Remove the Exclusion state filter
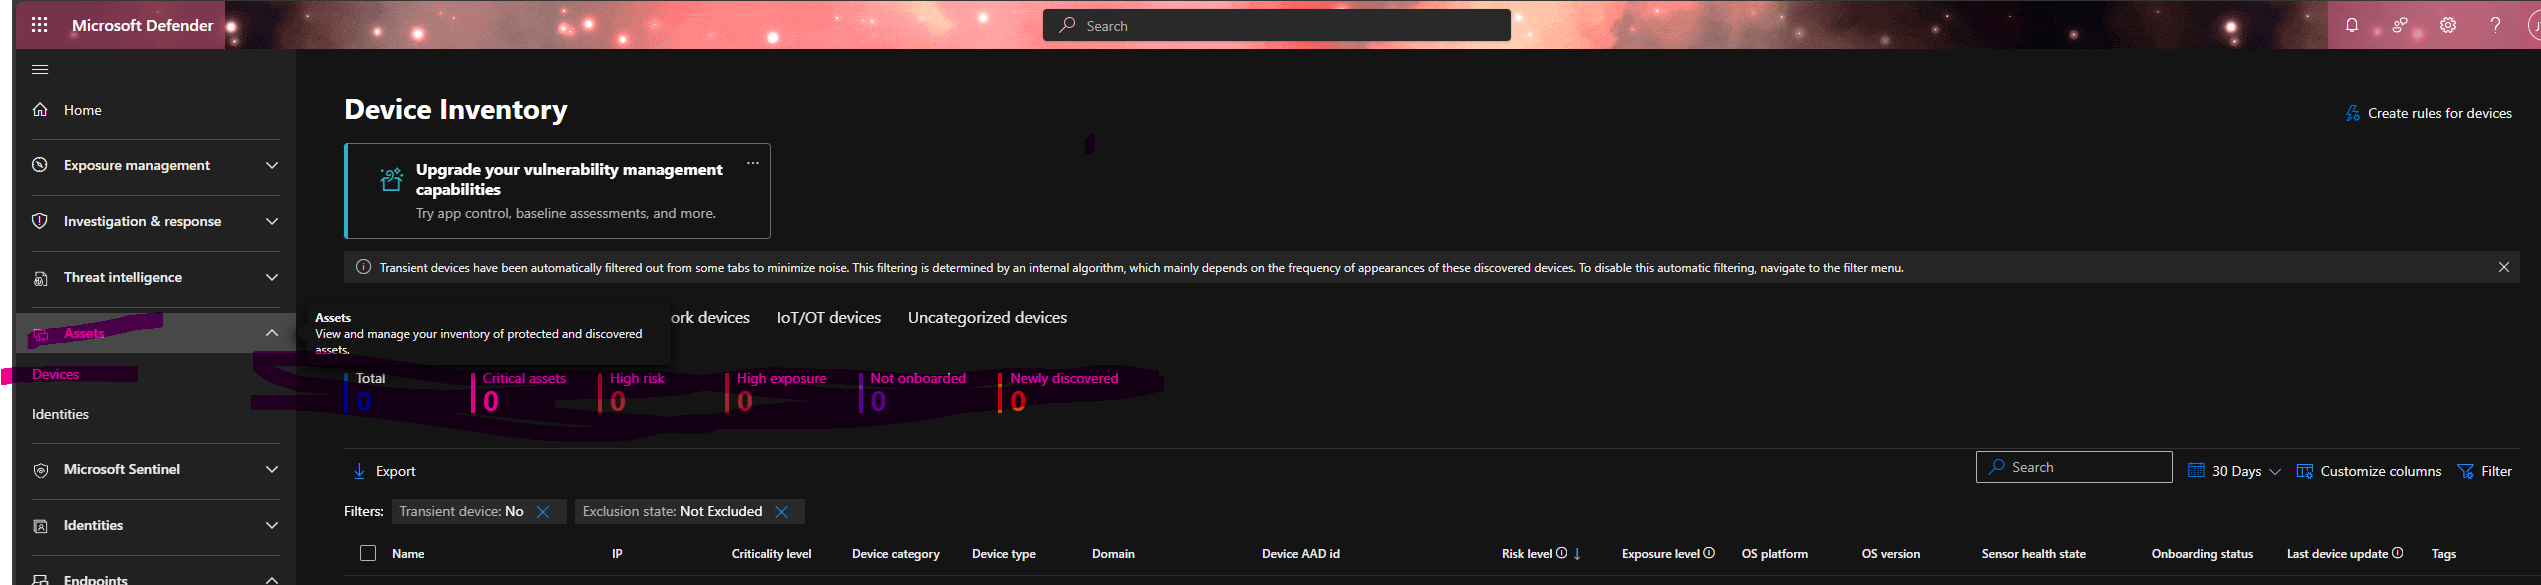The height and width of the screenshot is (585, 2541). click(782, 511)
